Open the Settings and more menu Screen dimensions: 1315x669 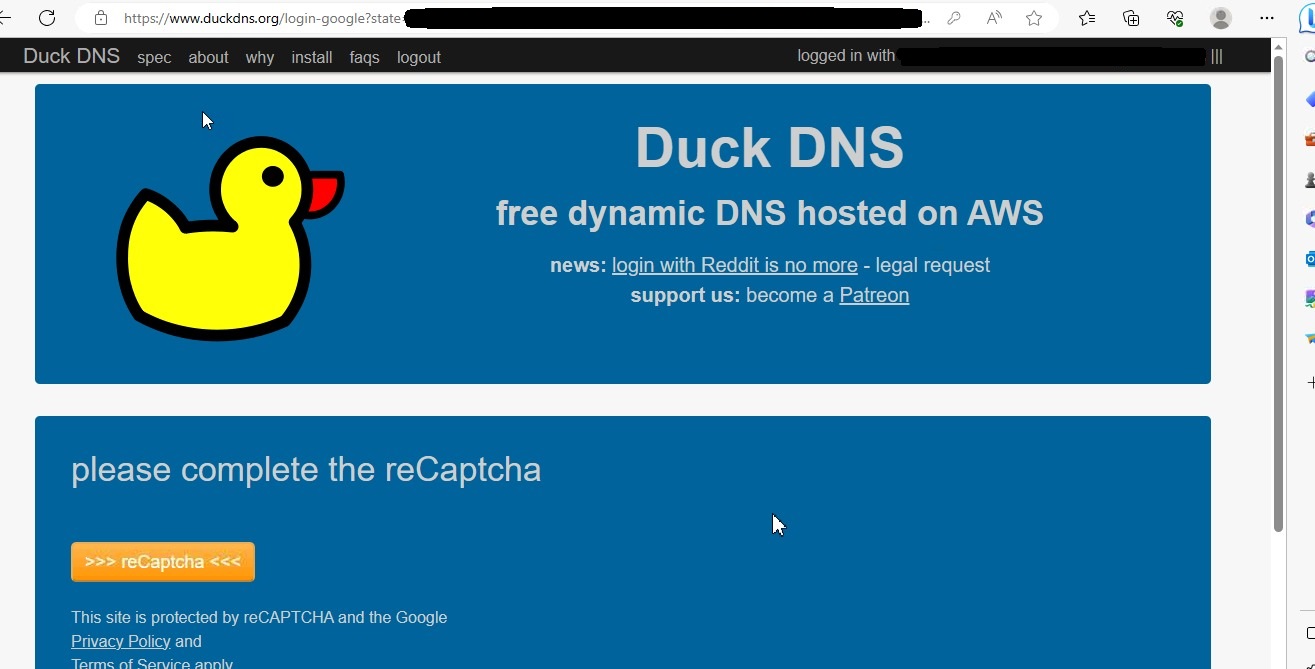[x=1267, y=18]
